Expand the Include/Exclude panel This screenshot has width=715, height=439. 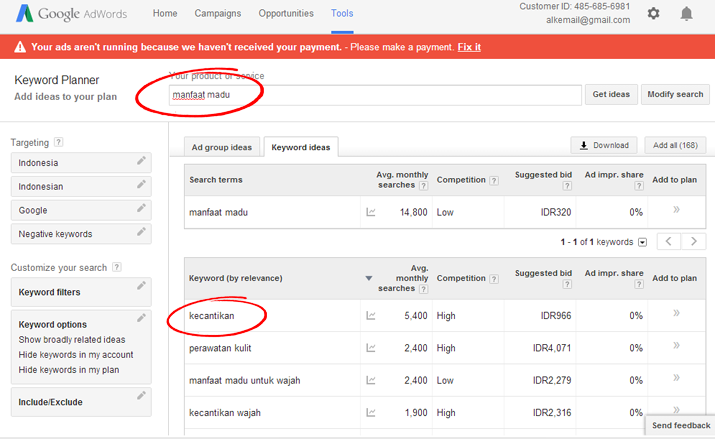click(81, 402)
